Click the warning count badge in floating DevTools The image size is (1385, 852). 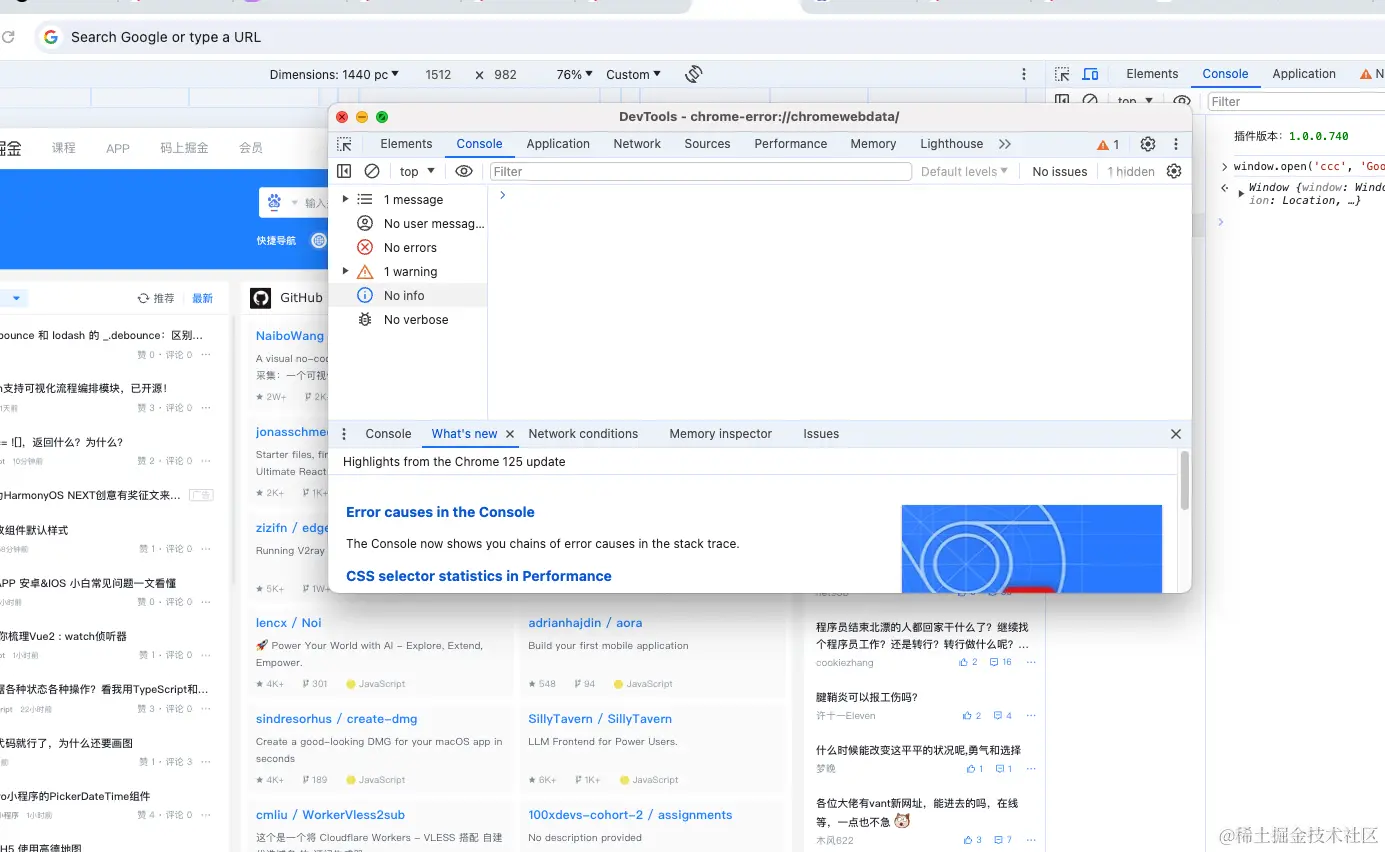click(1108, 144)
